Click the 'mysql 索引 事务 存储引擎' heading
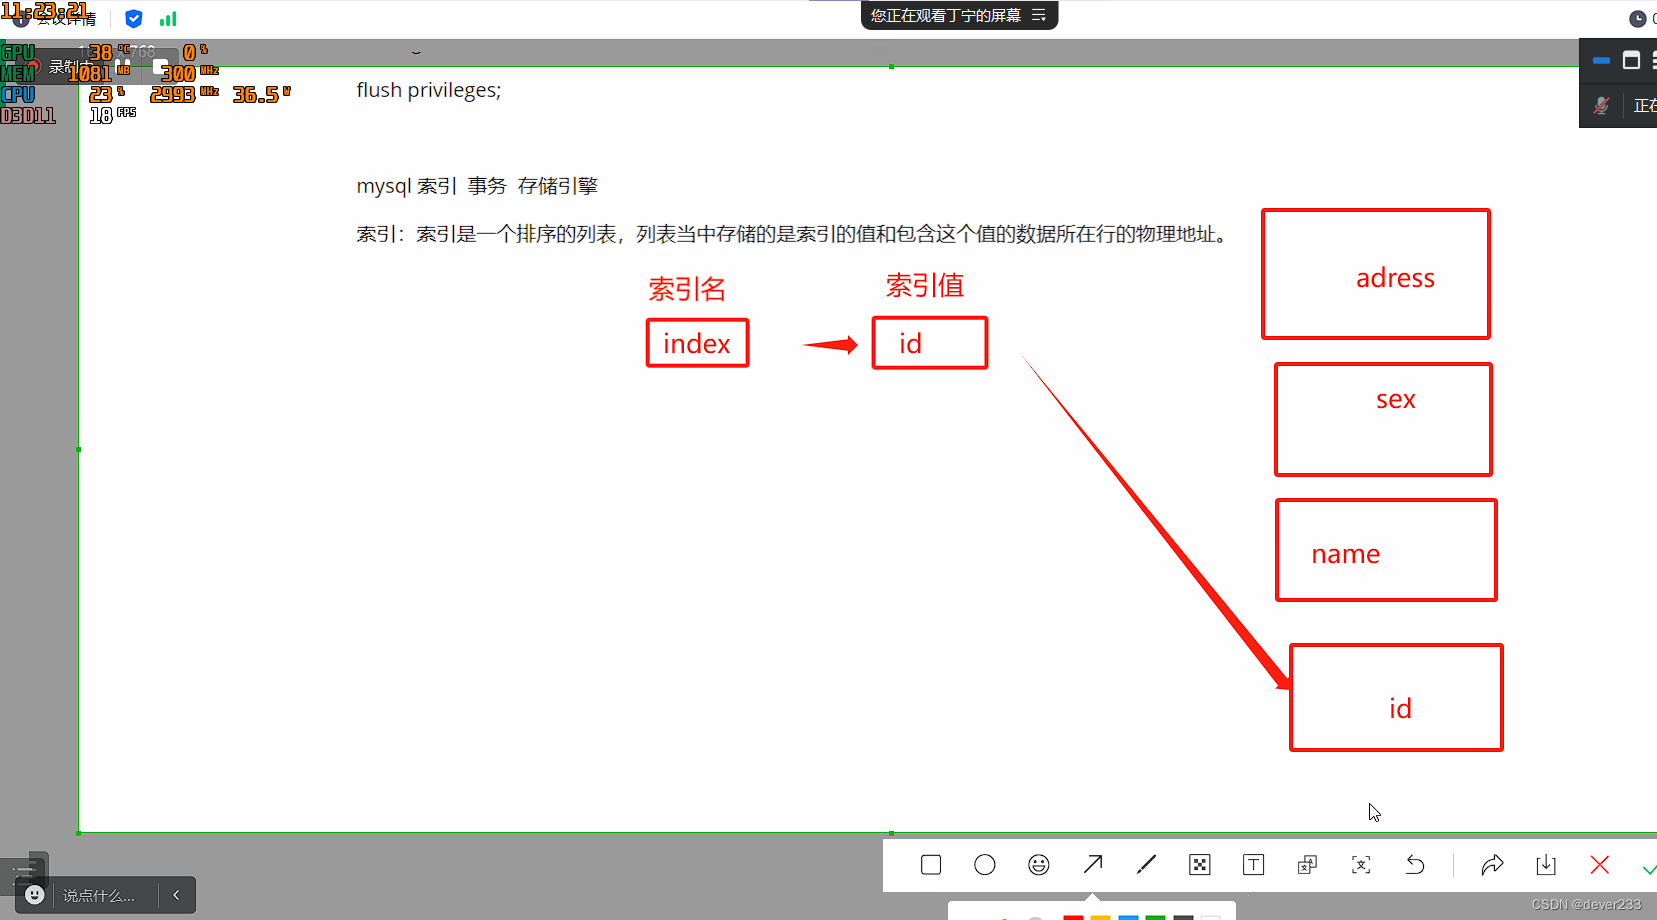 pyautogui.click(x=477, y=186)
